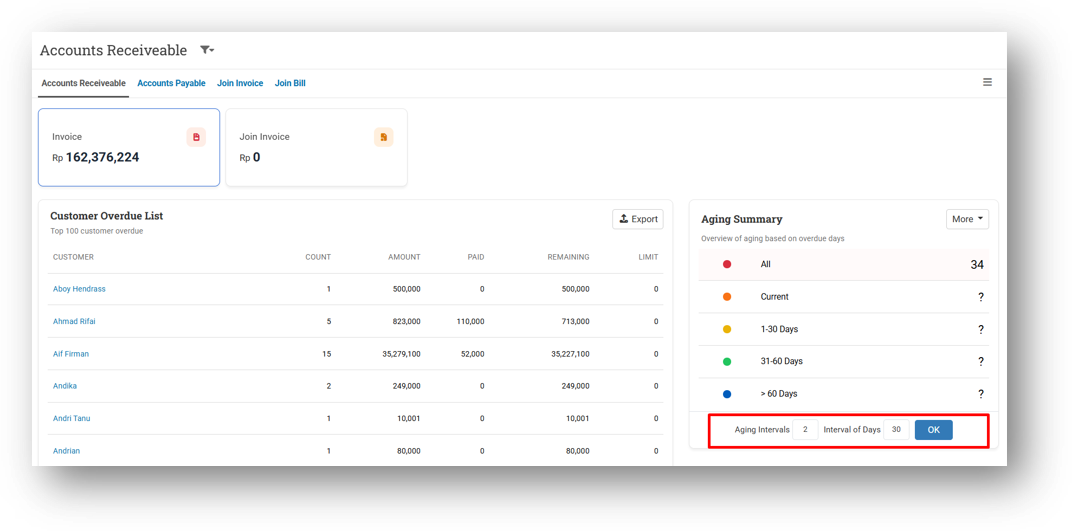Click the 35,279,100 amount cell

tap(401, 354)
